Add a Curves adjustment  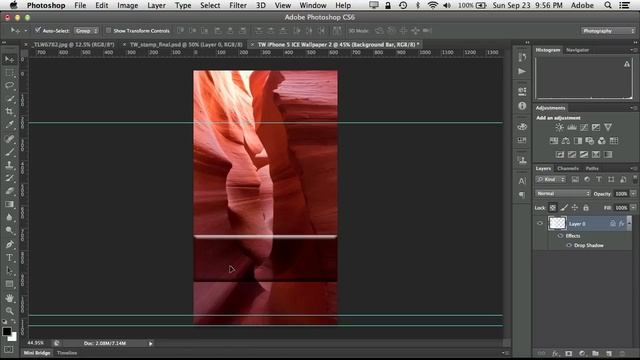tap(584, 127)
